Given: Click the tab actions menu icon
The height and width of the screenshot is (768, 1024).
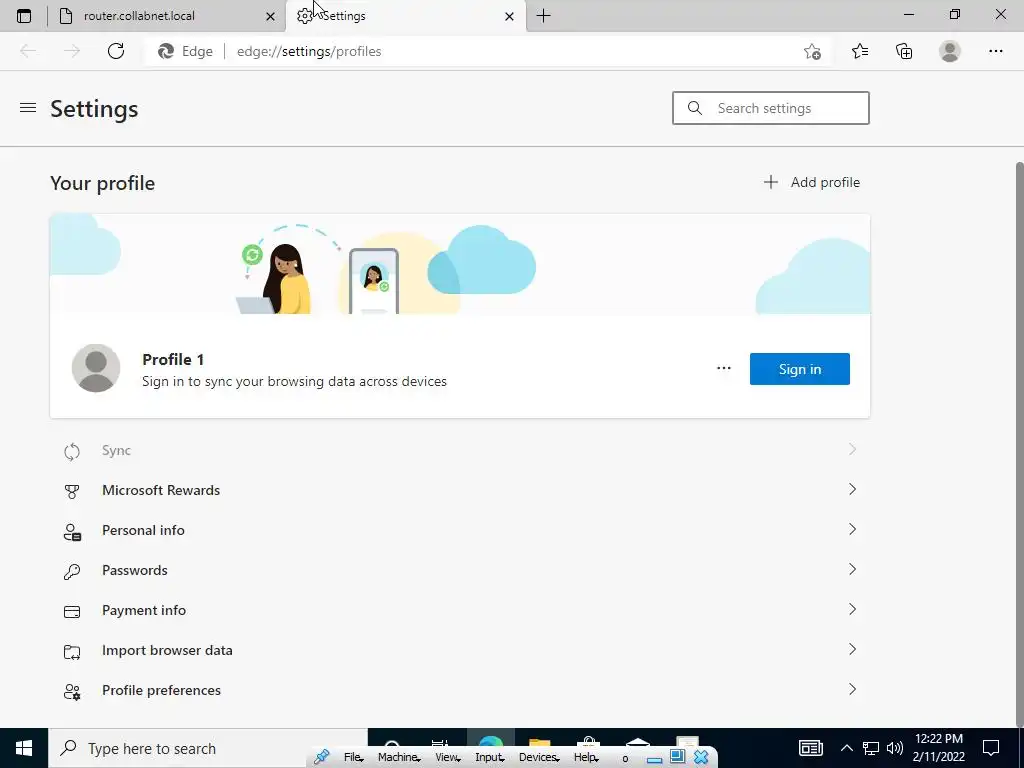Looking at the screenshot, I should click(24, 16).
